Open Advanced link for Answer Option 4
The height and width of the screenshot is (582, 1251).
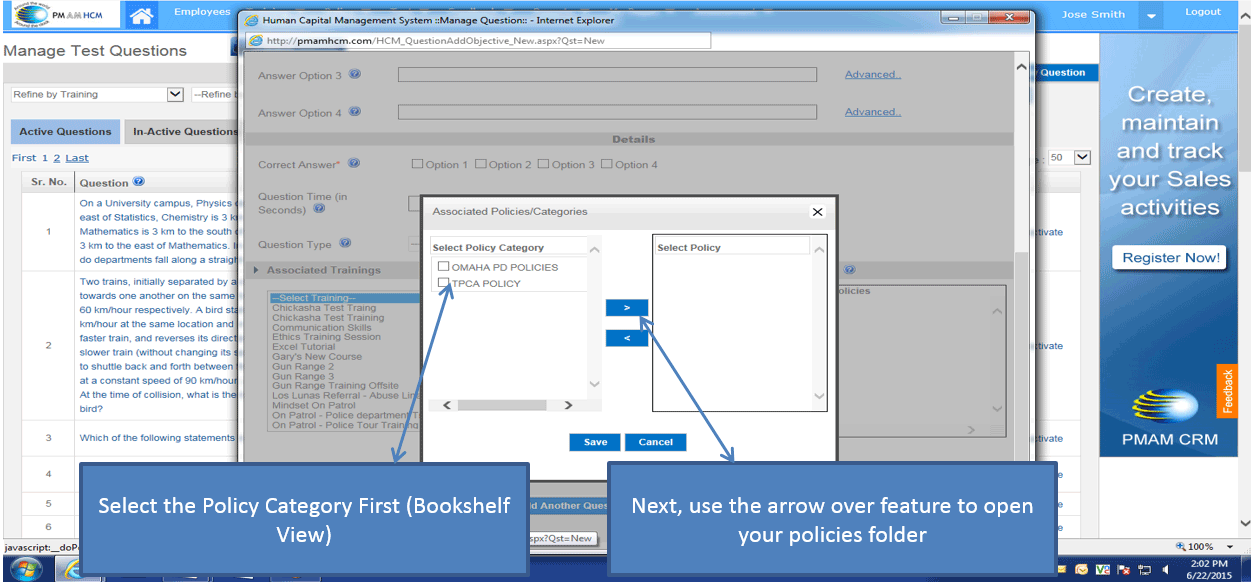[x=873, y=112]
